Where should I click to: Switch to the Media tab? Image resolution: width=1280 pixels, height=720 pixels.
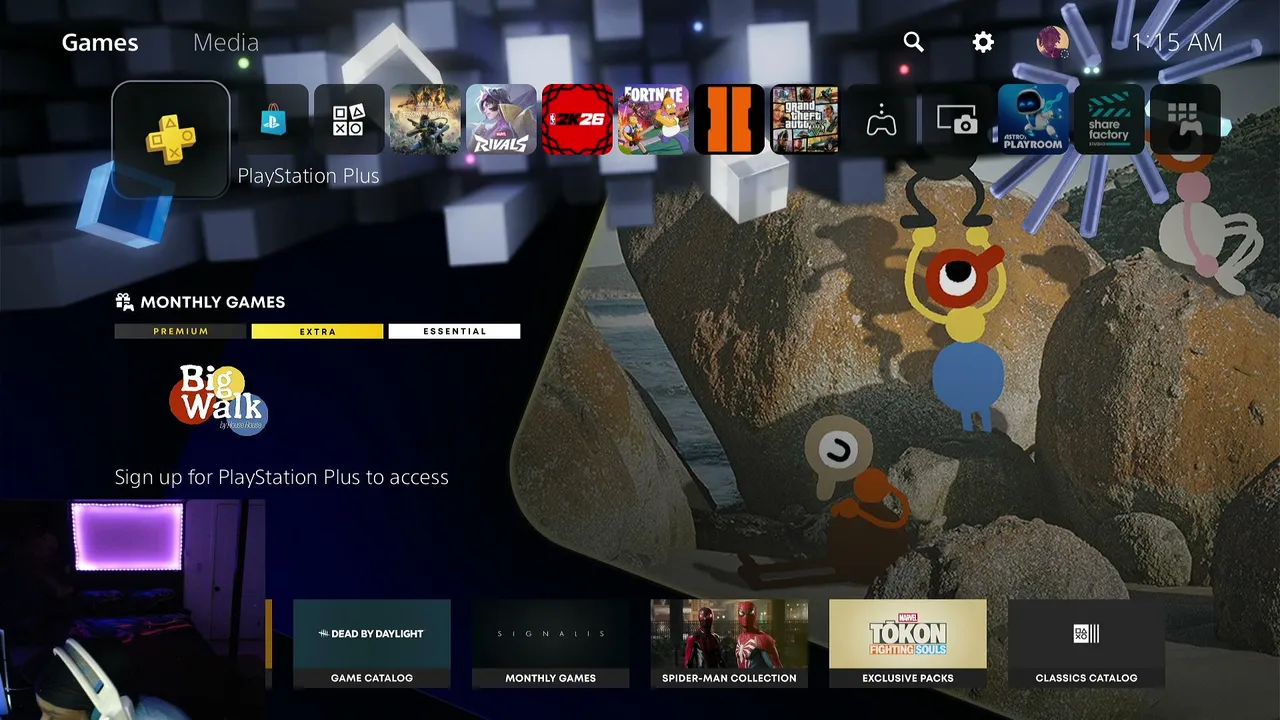click(226, 42)
